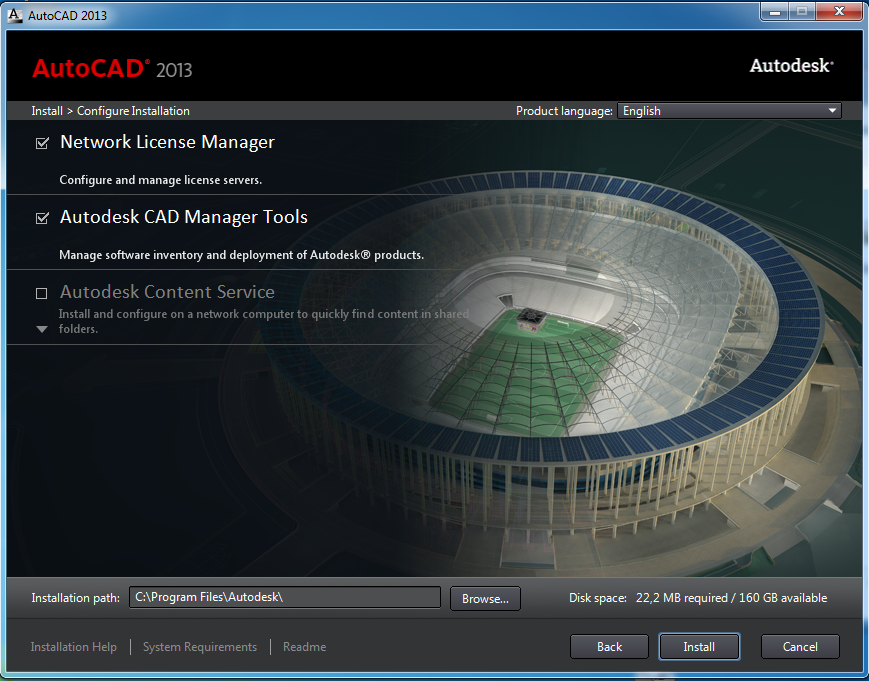Expand the Autodesk Content Service options arrow
Viewport: 869px width, 681px height.
pyautogui.click(x=42, y=329)
